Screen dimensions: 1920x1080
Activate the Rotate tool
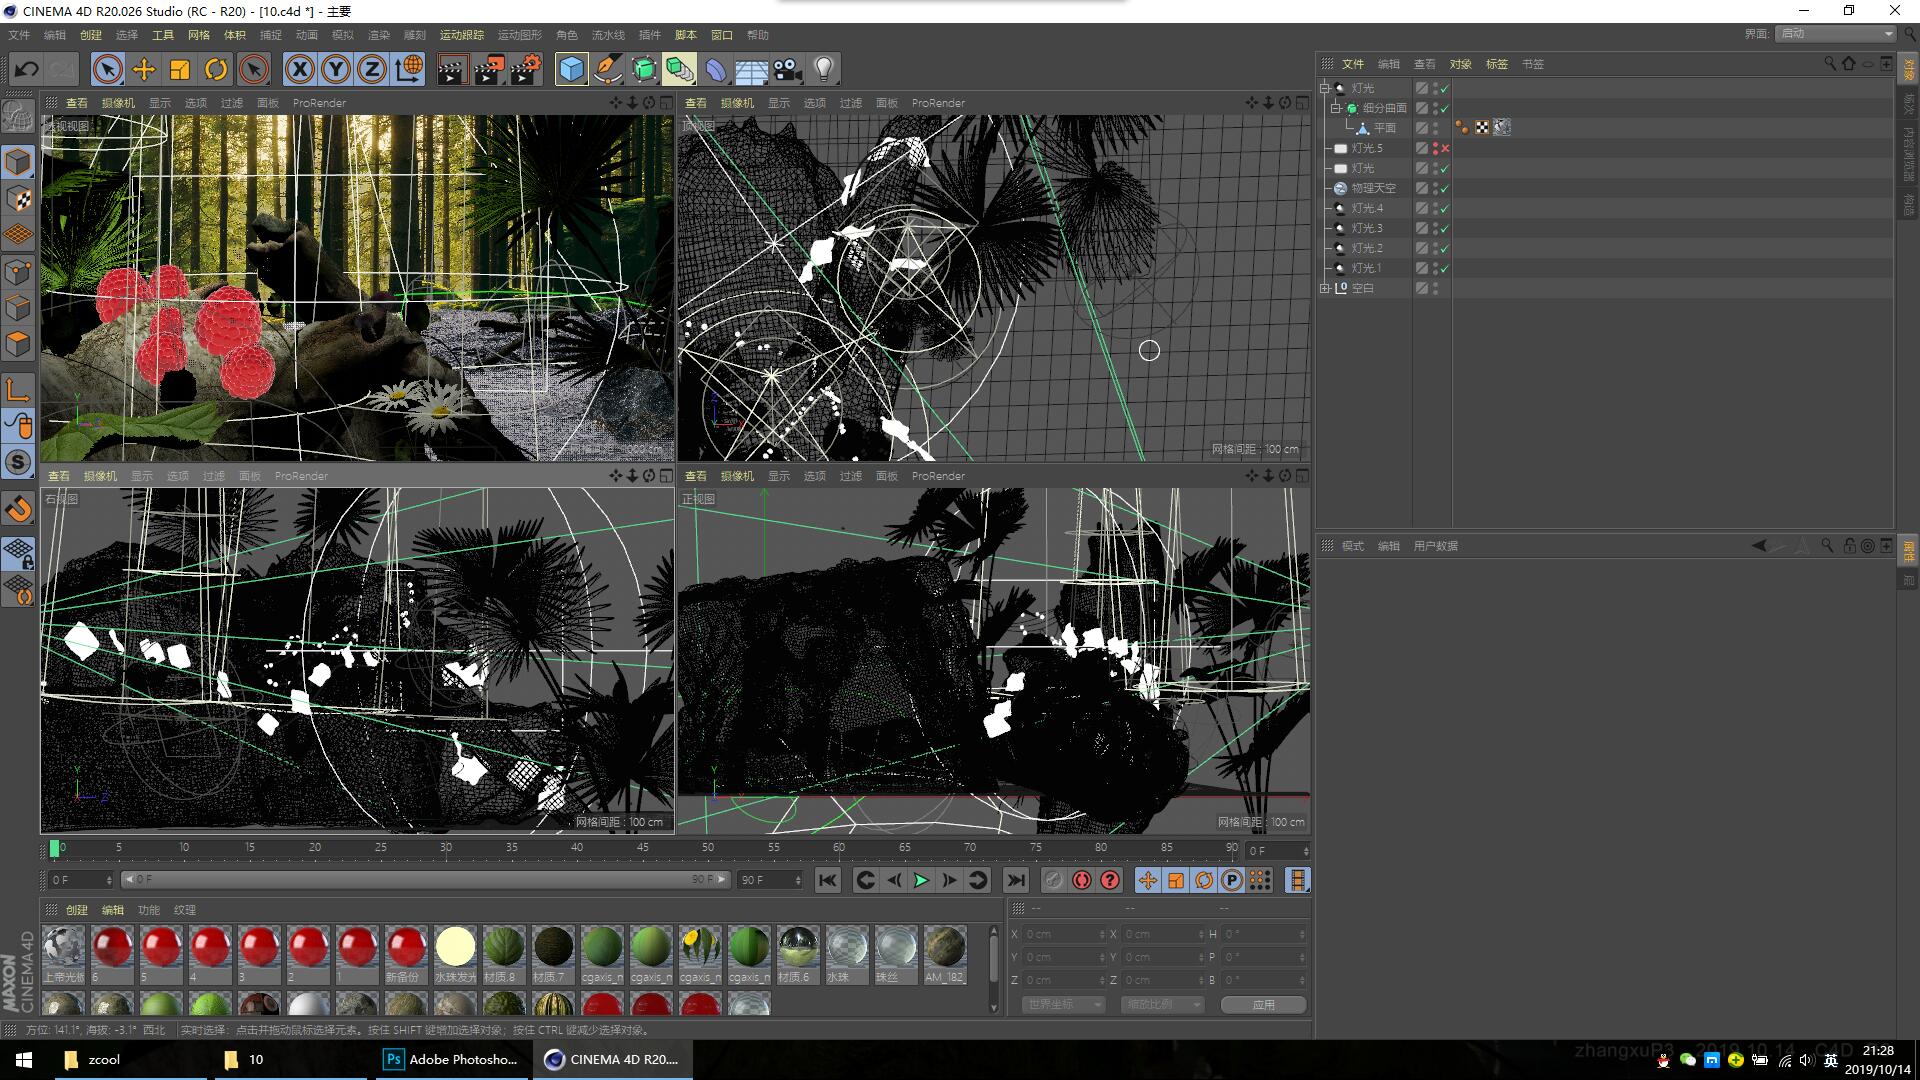(x=216, y=69)
